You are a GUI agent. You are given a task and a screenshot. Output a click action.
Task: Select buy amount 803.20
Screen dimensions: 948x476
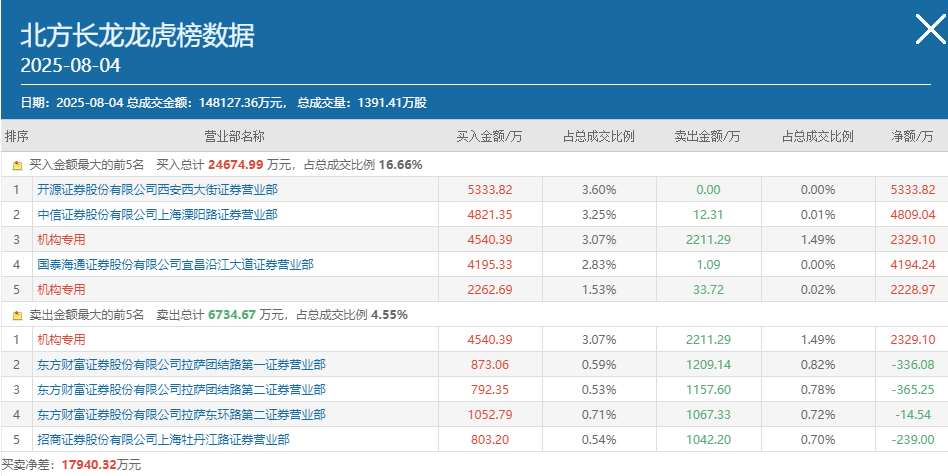click(490, 440)
